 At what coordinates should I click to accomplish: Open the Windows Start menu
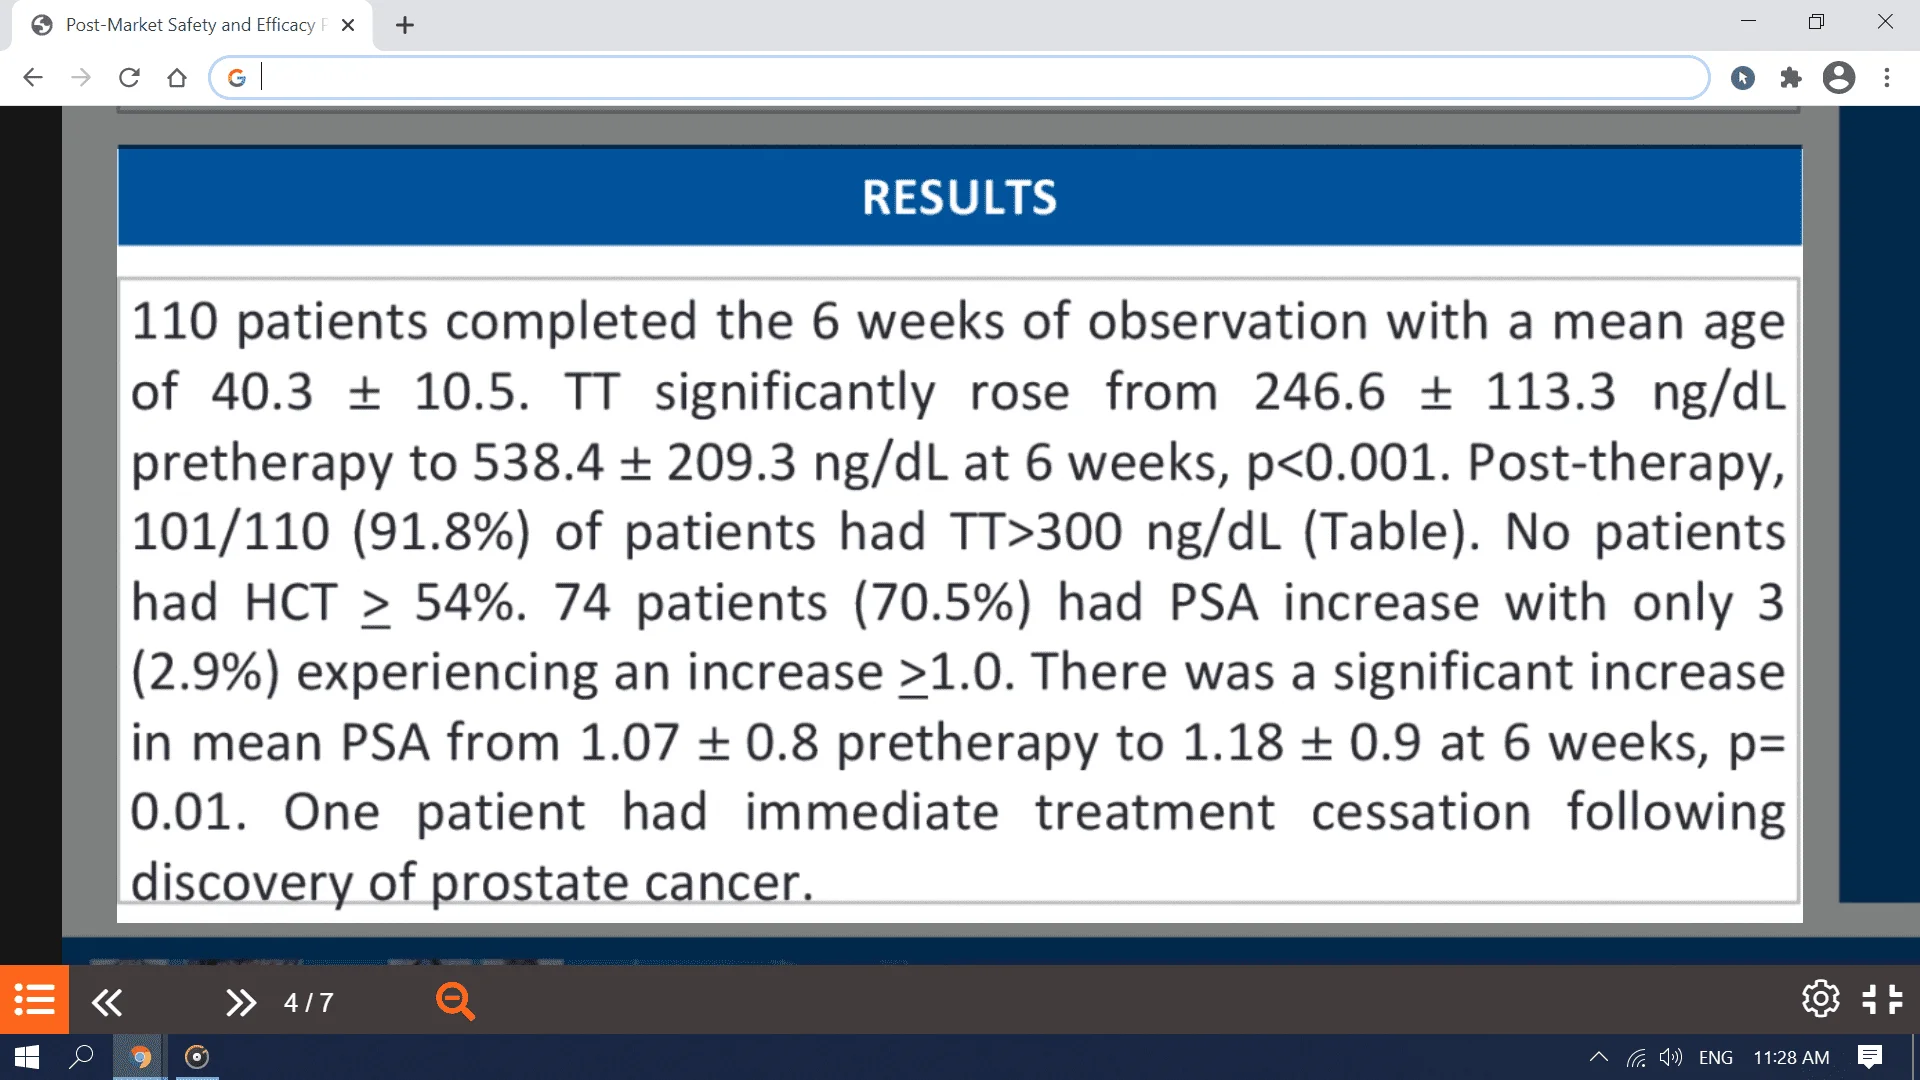[27, 1057]
